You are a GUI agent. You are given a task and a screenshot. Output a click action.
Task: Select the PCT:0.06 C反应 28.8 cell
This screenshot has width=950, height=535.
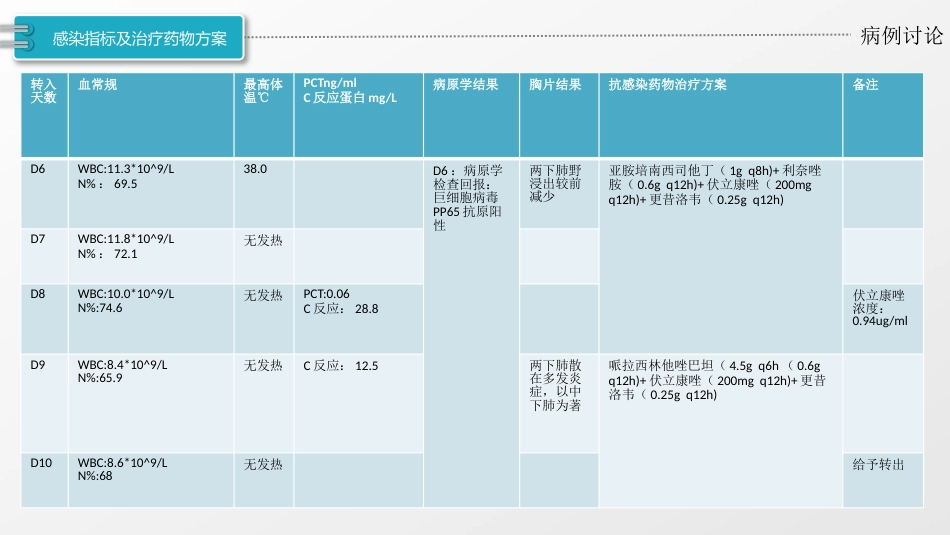358,319
